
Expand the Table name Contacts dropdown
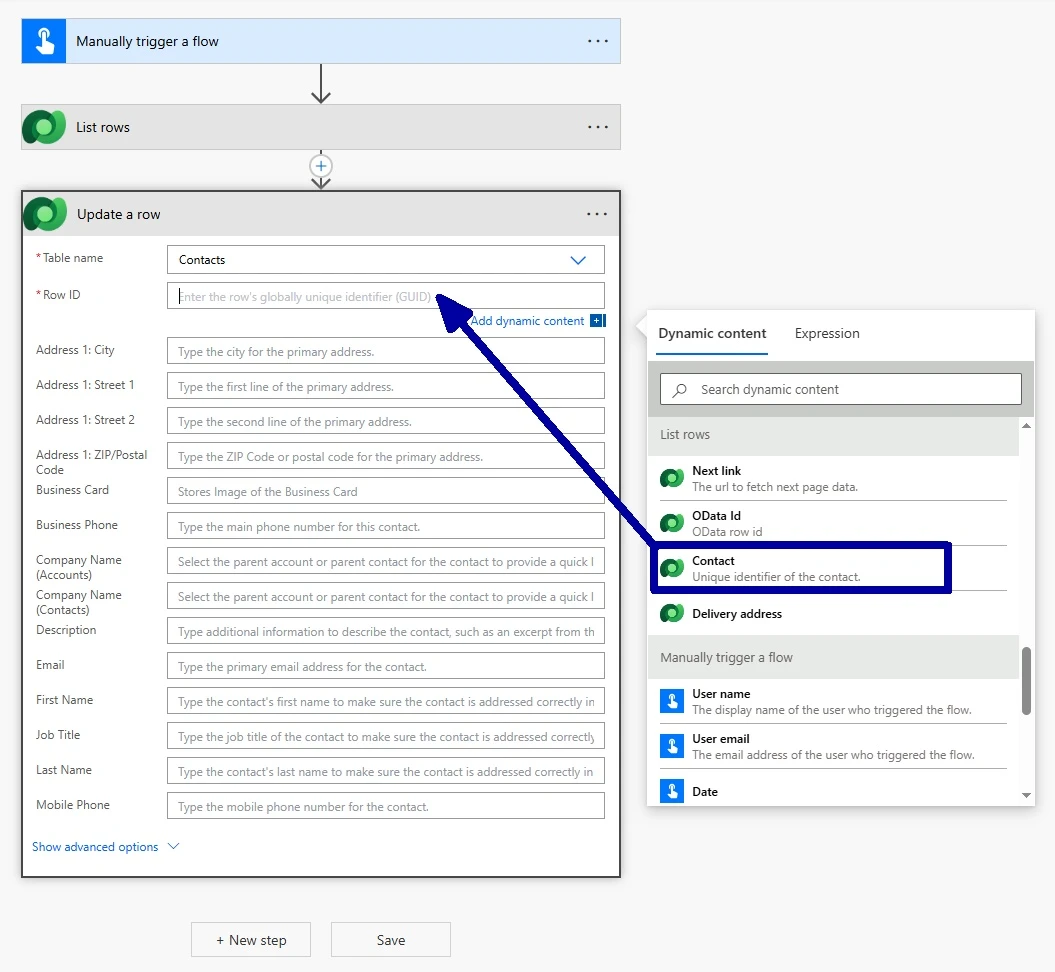coord(577,260)
